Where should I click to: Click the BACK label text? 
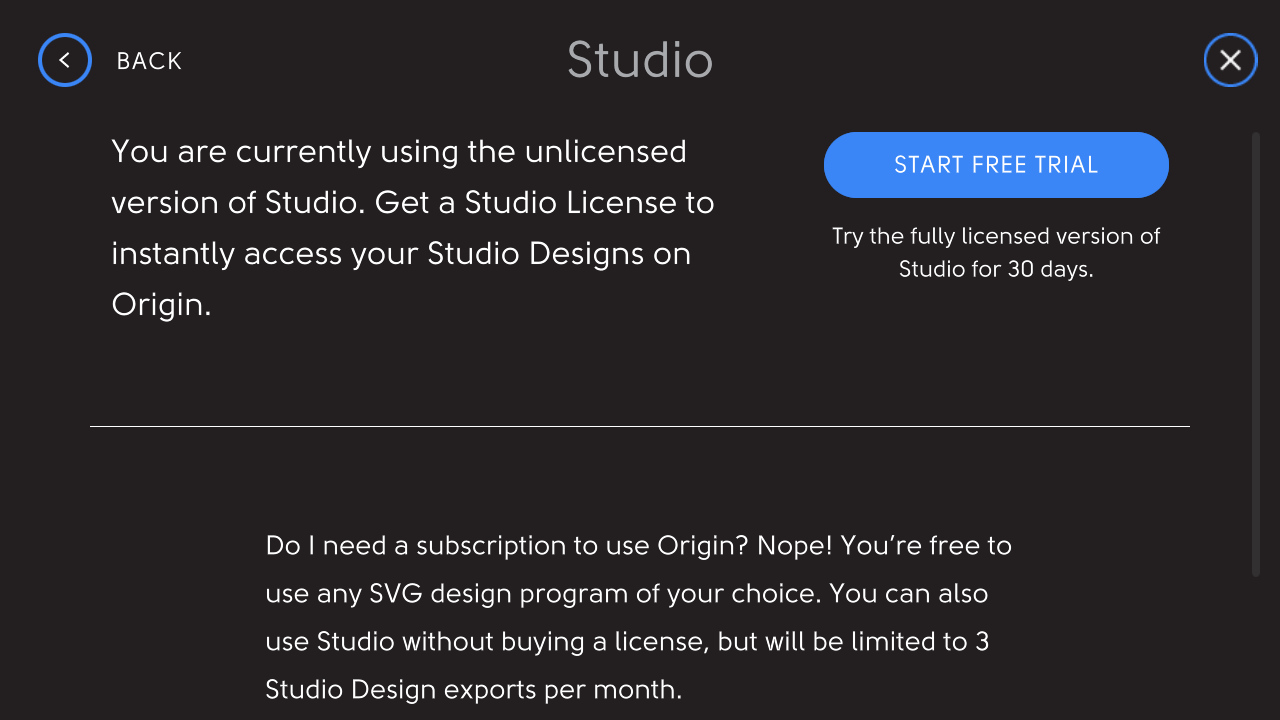[149, 60]
